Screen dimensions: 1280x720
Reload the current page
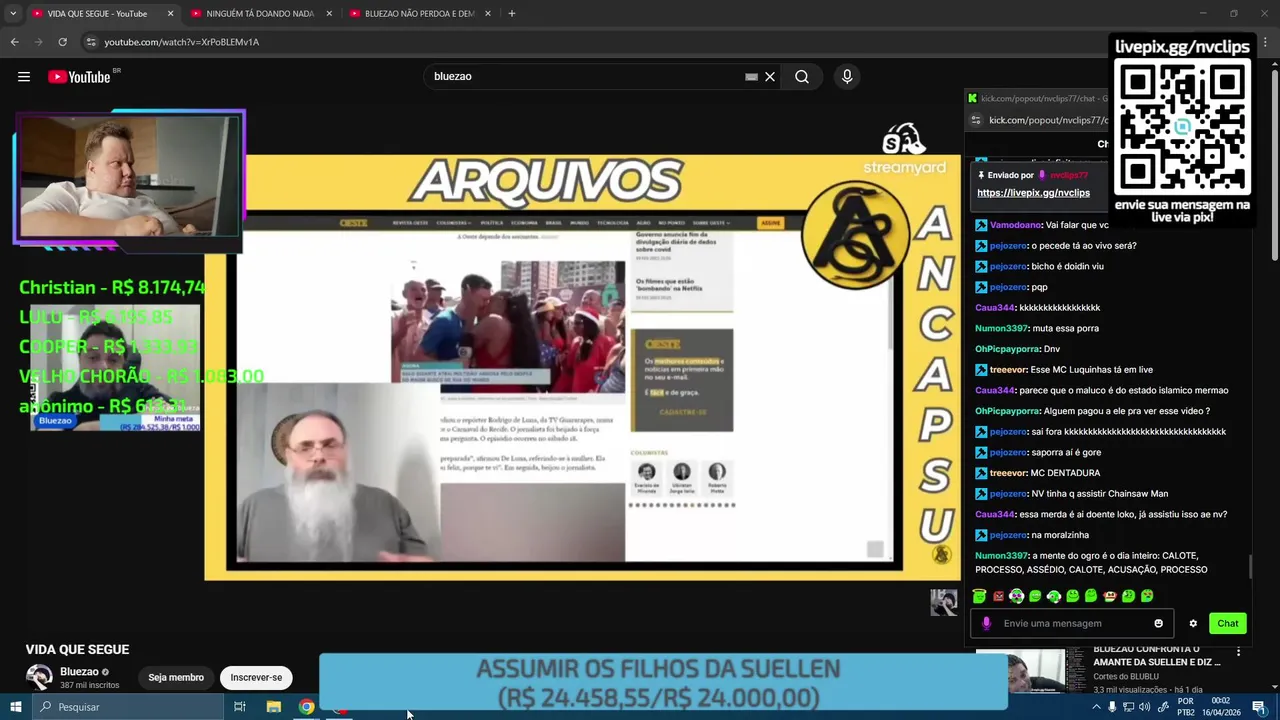pyautogui.click(x=62, y=42)
